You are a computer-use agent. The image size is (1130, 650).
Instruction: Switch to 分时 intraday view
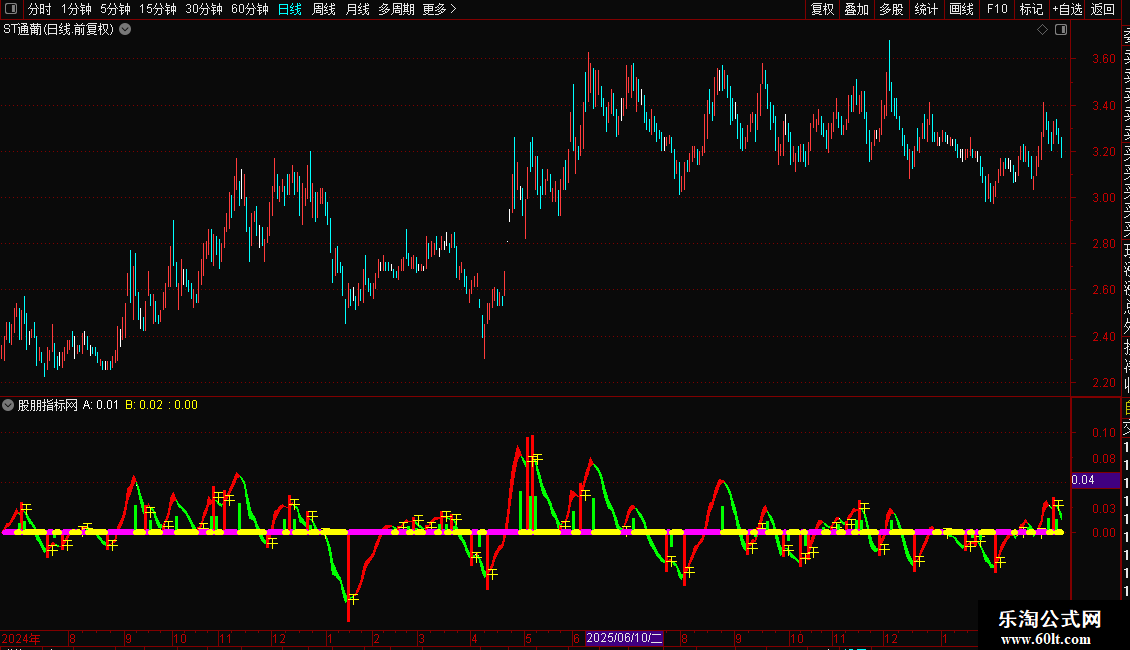40,9
